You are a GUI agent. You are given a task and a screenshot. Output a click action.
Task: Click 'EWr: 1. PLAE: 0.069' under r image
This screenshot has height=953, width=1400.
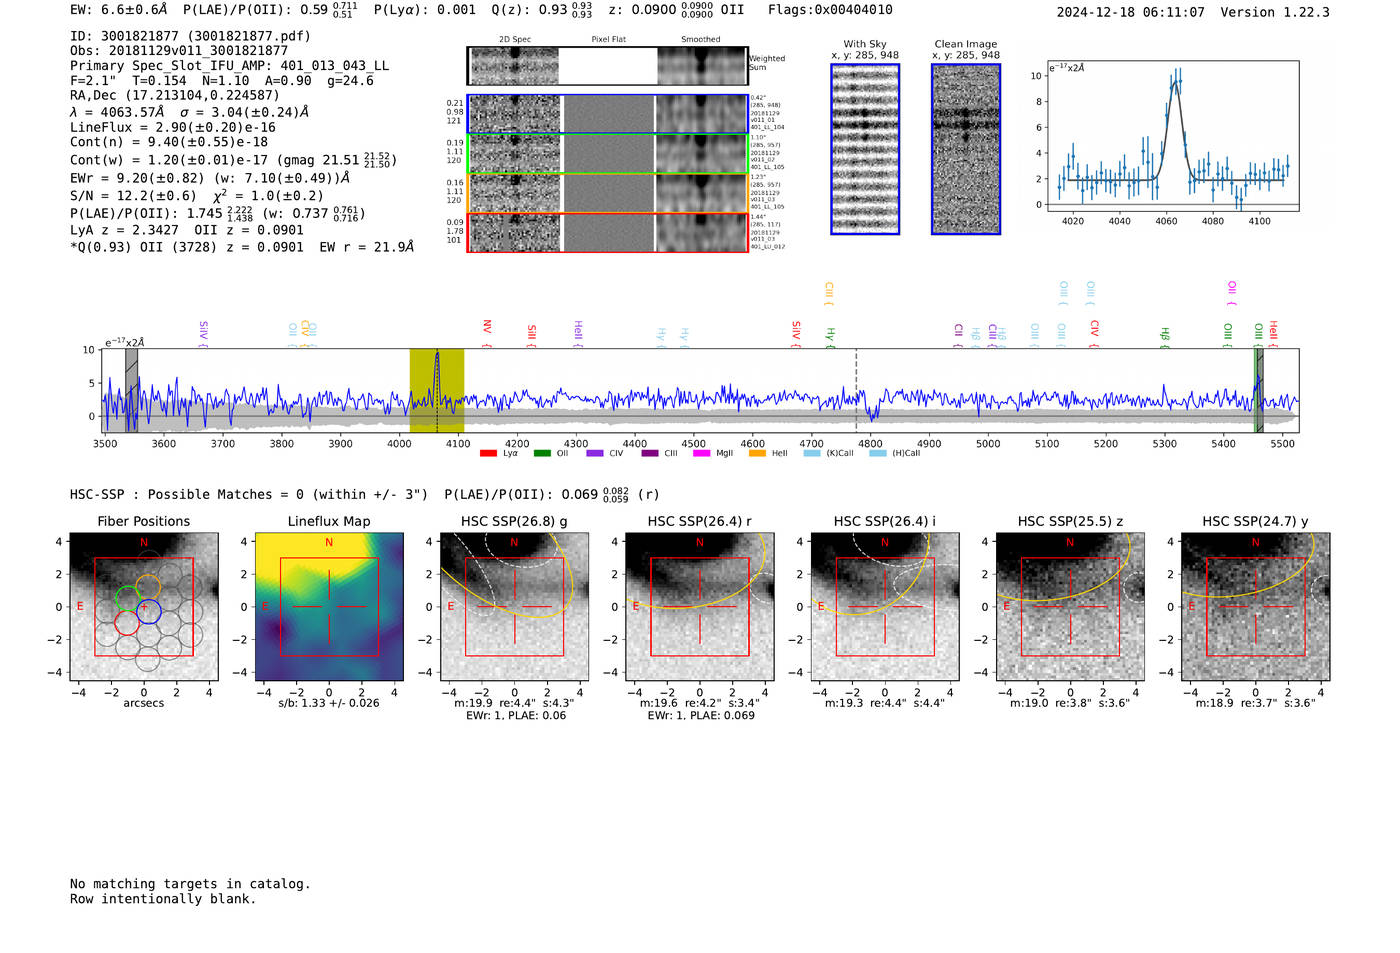700,716
